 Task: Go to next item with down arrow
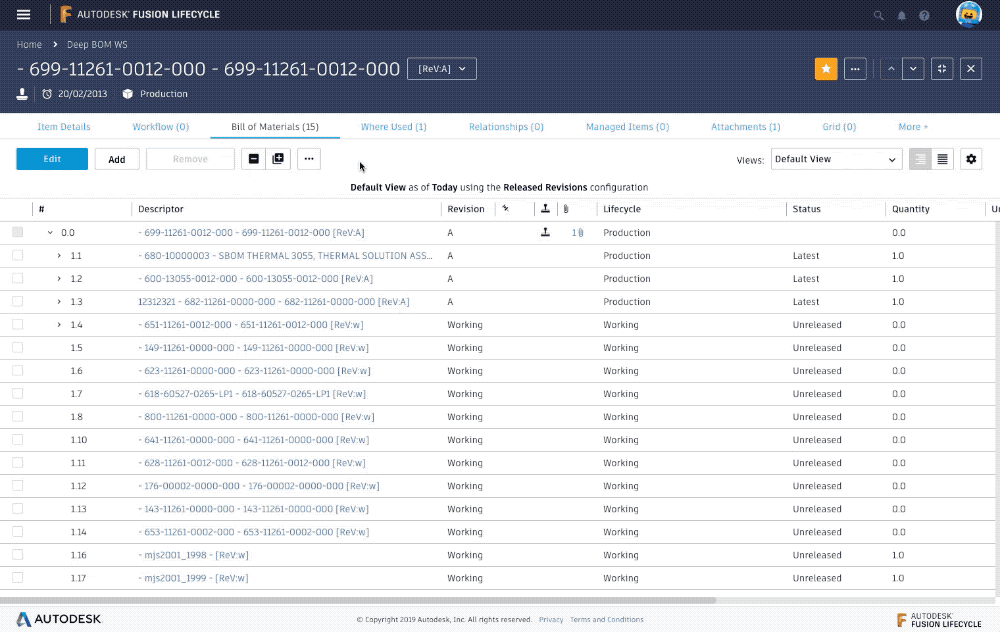pos(913,69)
